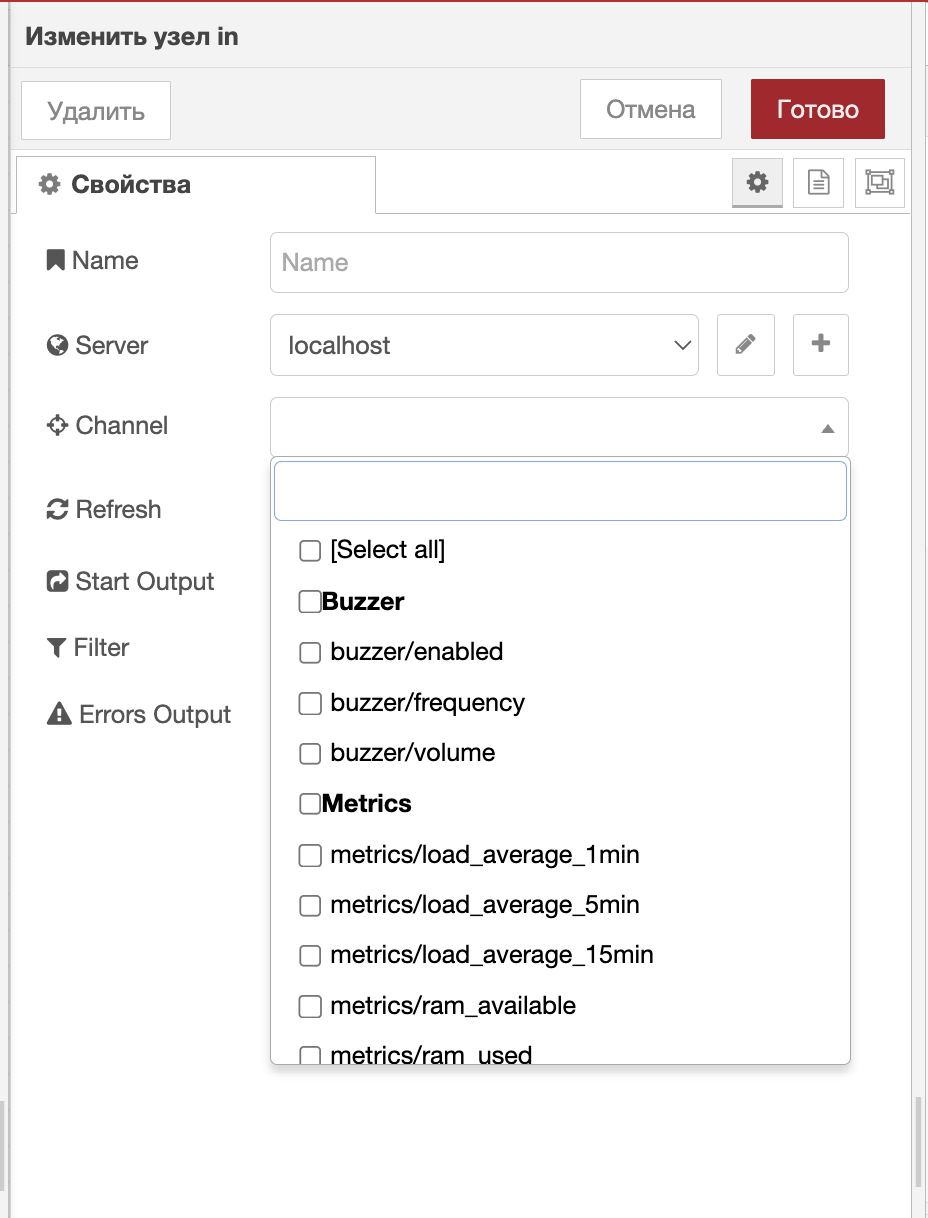Open node appearance settings icon
Screen dimensions: 928x1218
[879, 183]
